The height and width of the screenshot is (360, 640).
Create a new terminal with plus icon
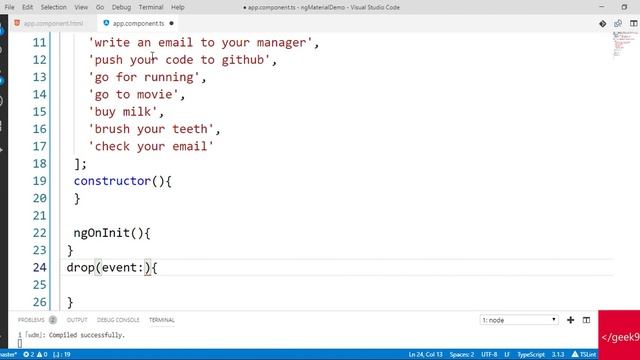click(571, 320)
